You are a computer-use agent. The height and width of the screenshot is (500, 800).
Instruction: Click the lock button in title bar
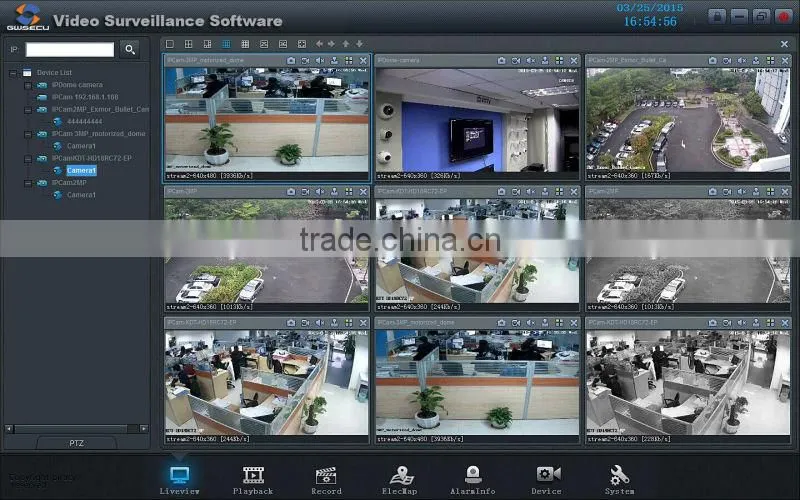[x=717, y=16]
